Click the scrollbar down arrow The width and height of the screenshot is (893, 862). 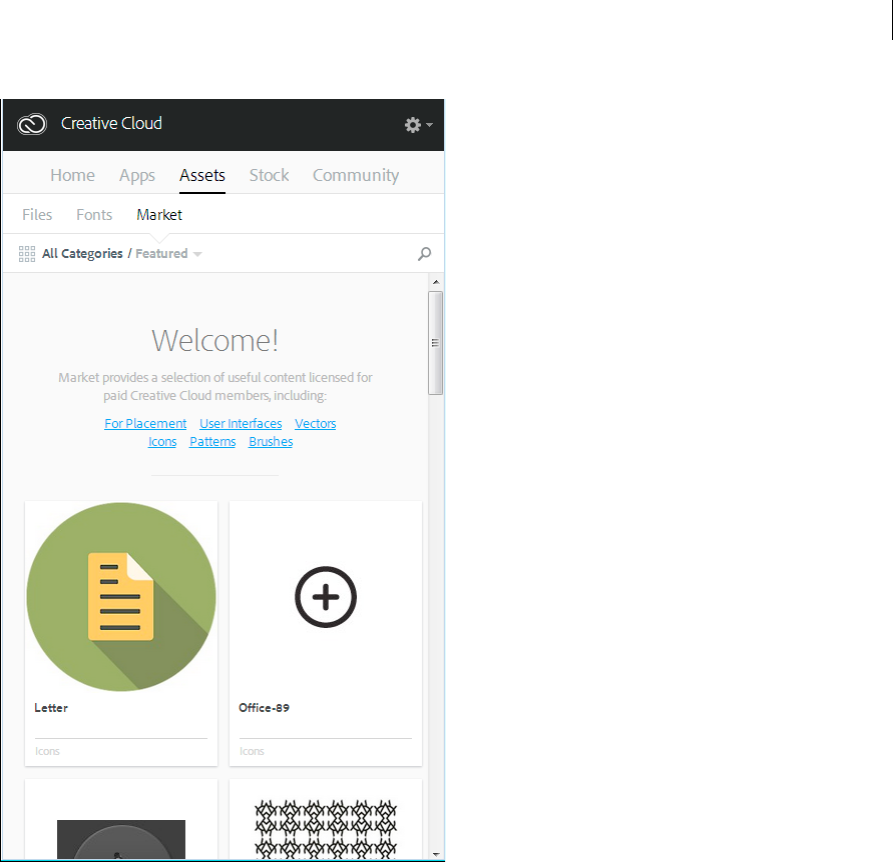click(436, 854)
